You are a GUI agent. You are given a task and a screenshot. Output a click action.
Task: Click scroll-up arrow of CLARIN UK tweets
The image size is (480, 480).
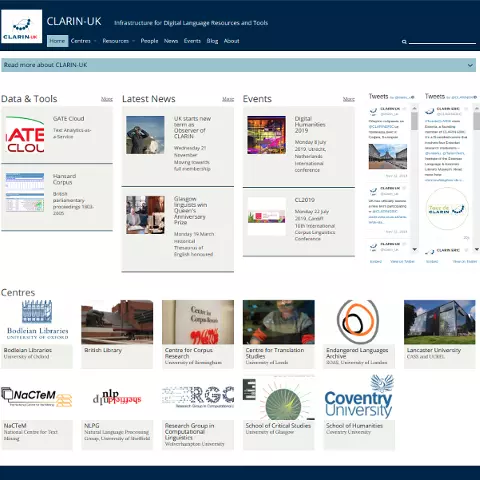(414, 109)
